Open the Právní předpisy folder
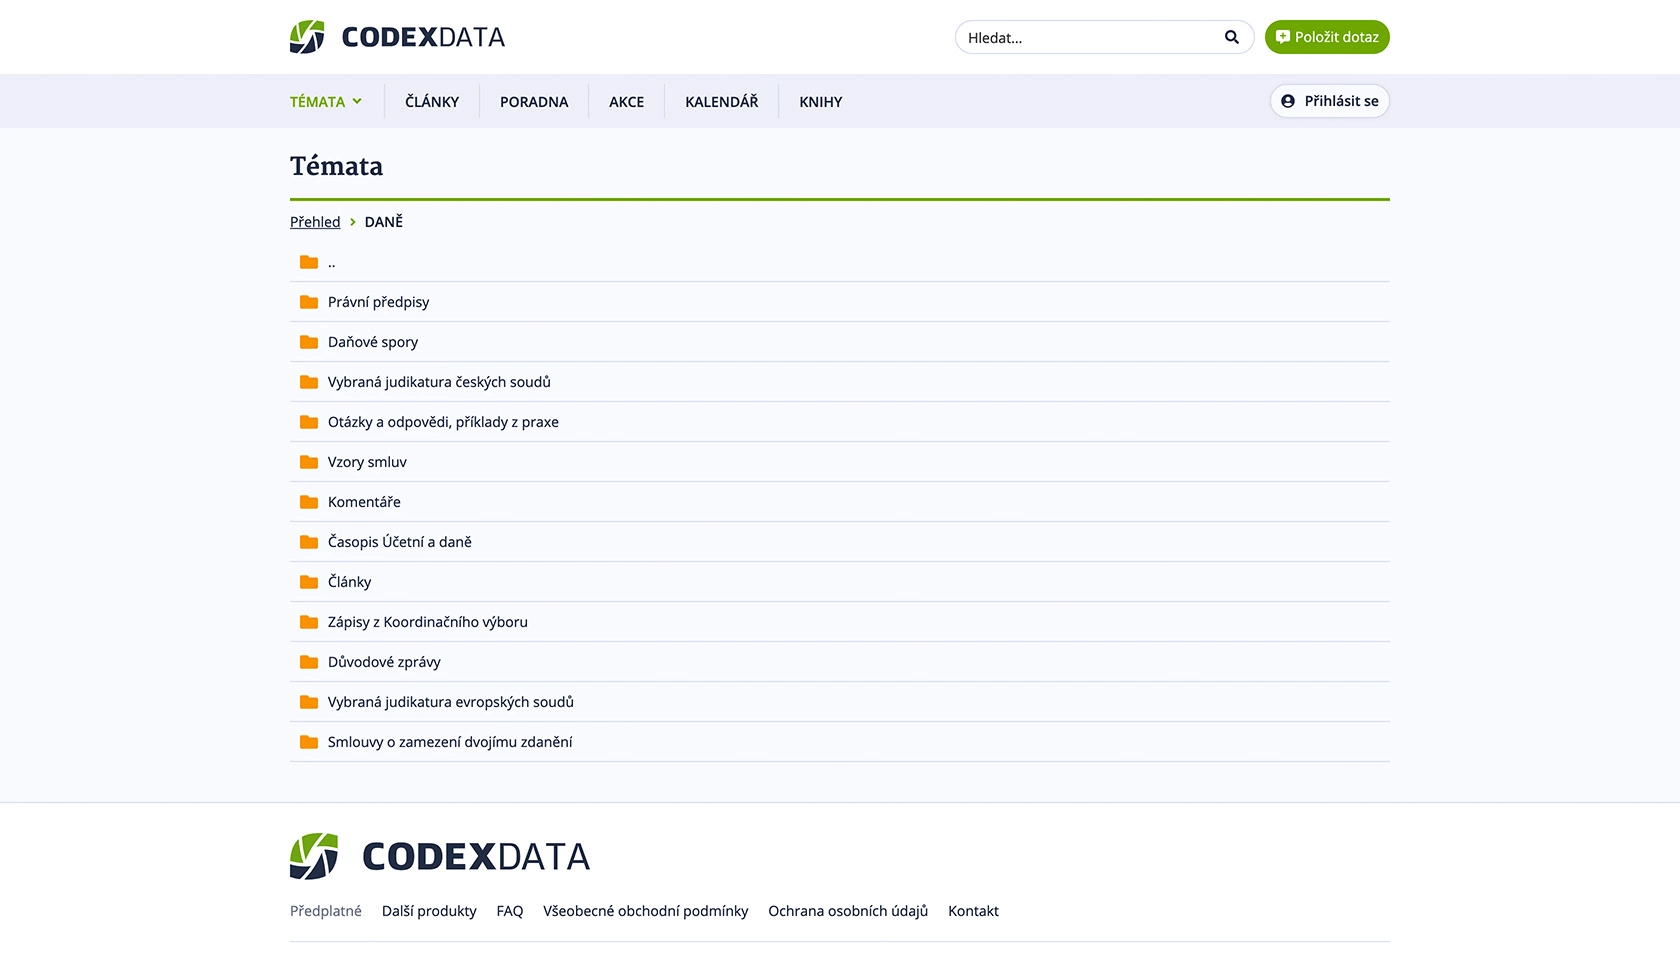 [378, 302]
